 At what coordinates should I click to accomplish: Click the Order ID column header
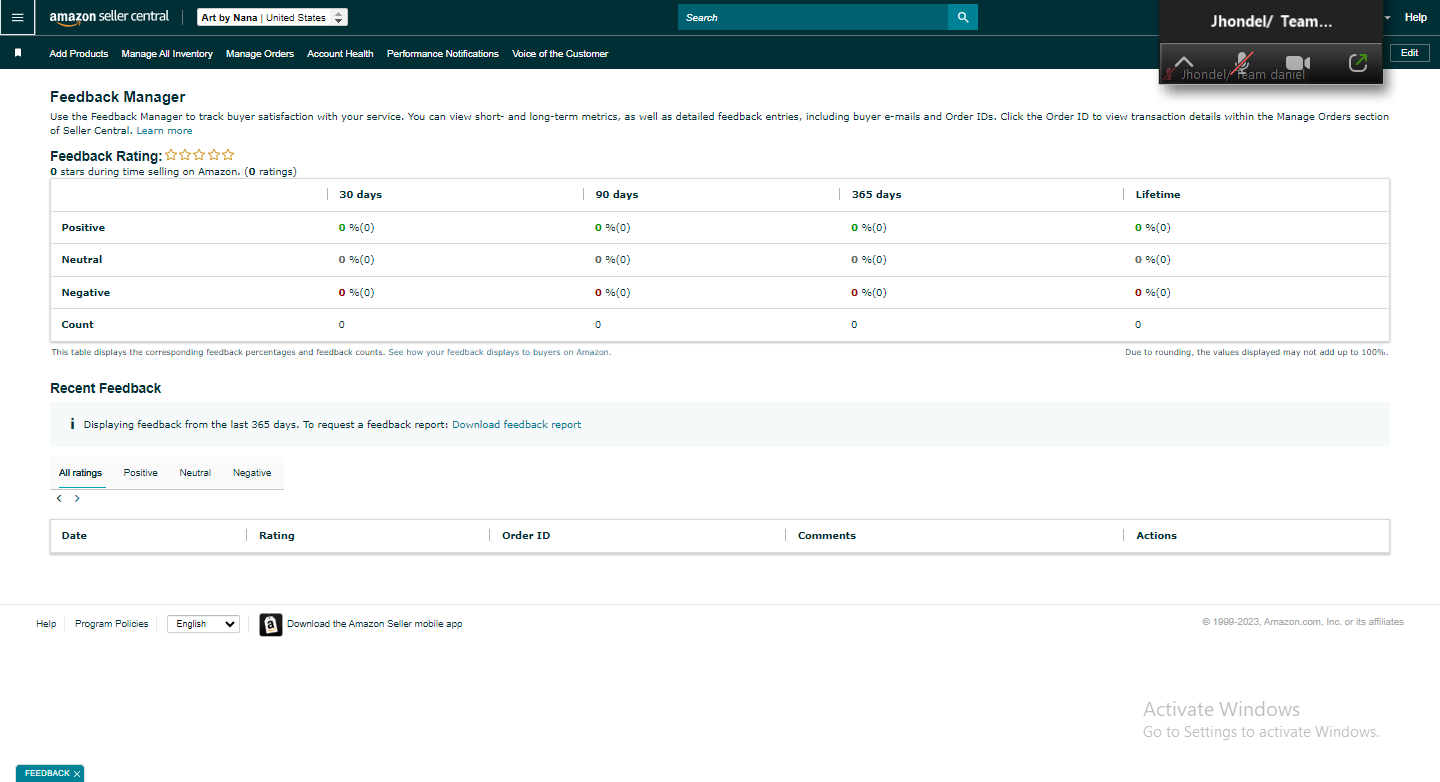[526, 536]
